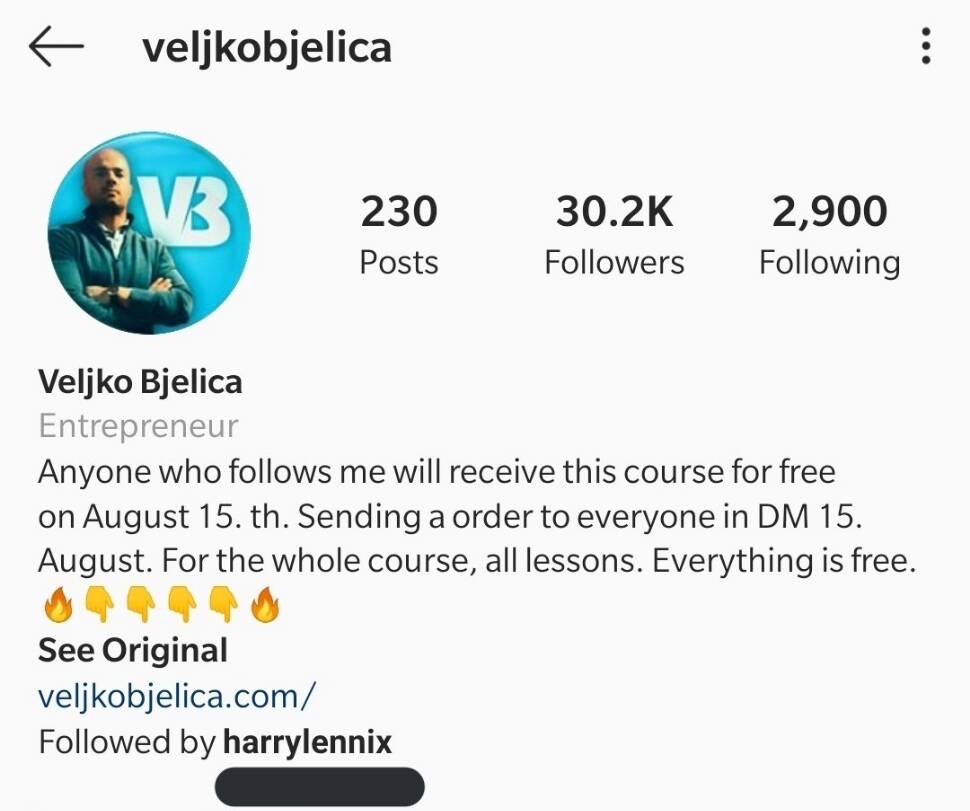Tap See Original translation link
Image resolution: width=970 pixels, height=811 pixels.
133,650
